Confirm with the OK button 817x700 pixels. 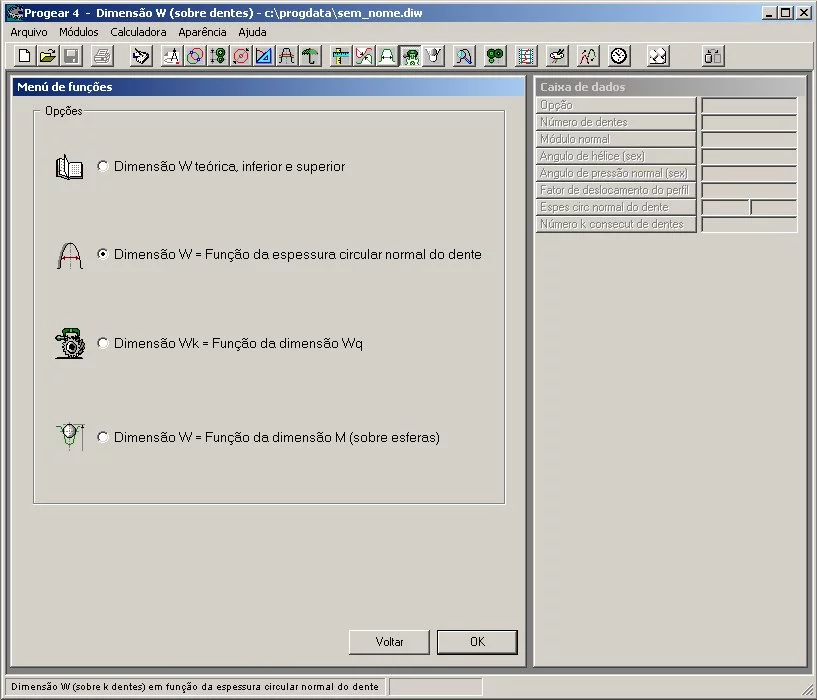pyautogui.click(x=477, y=642)
